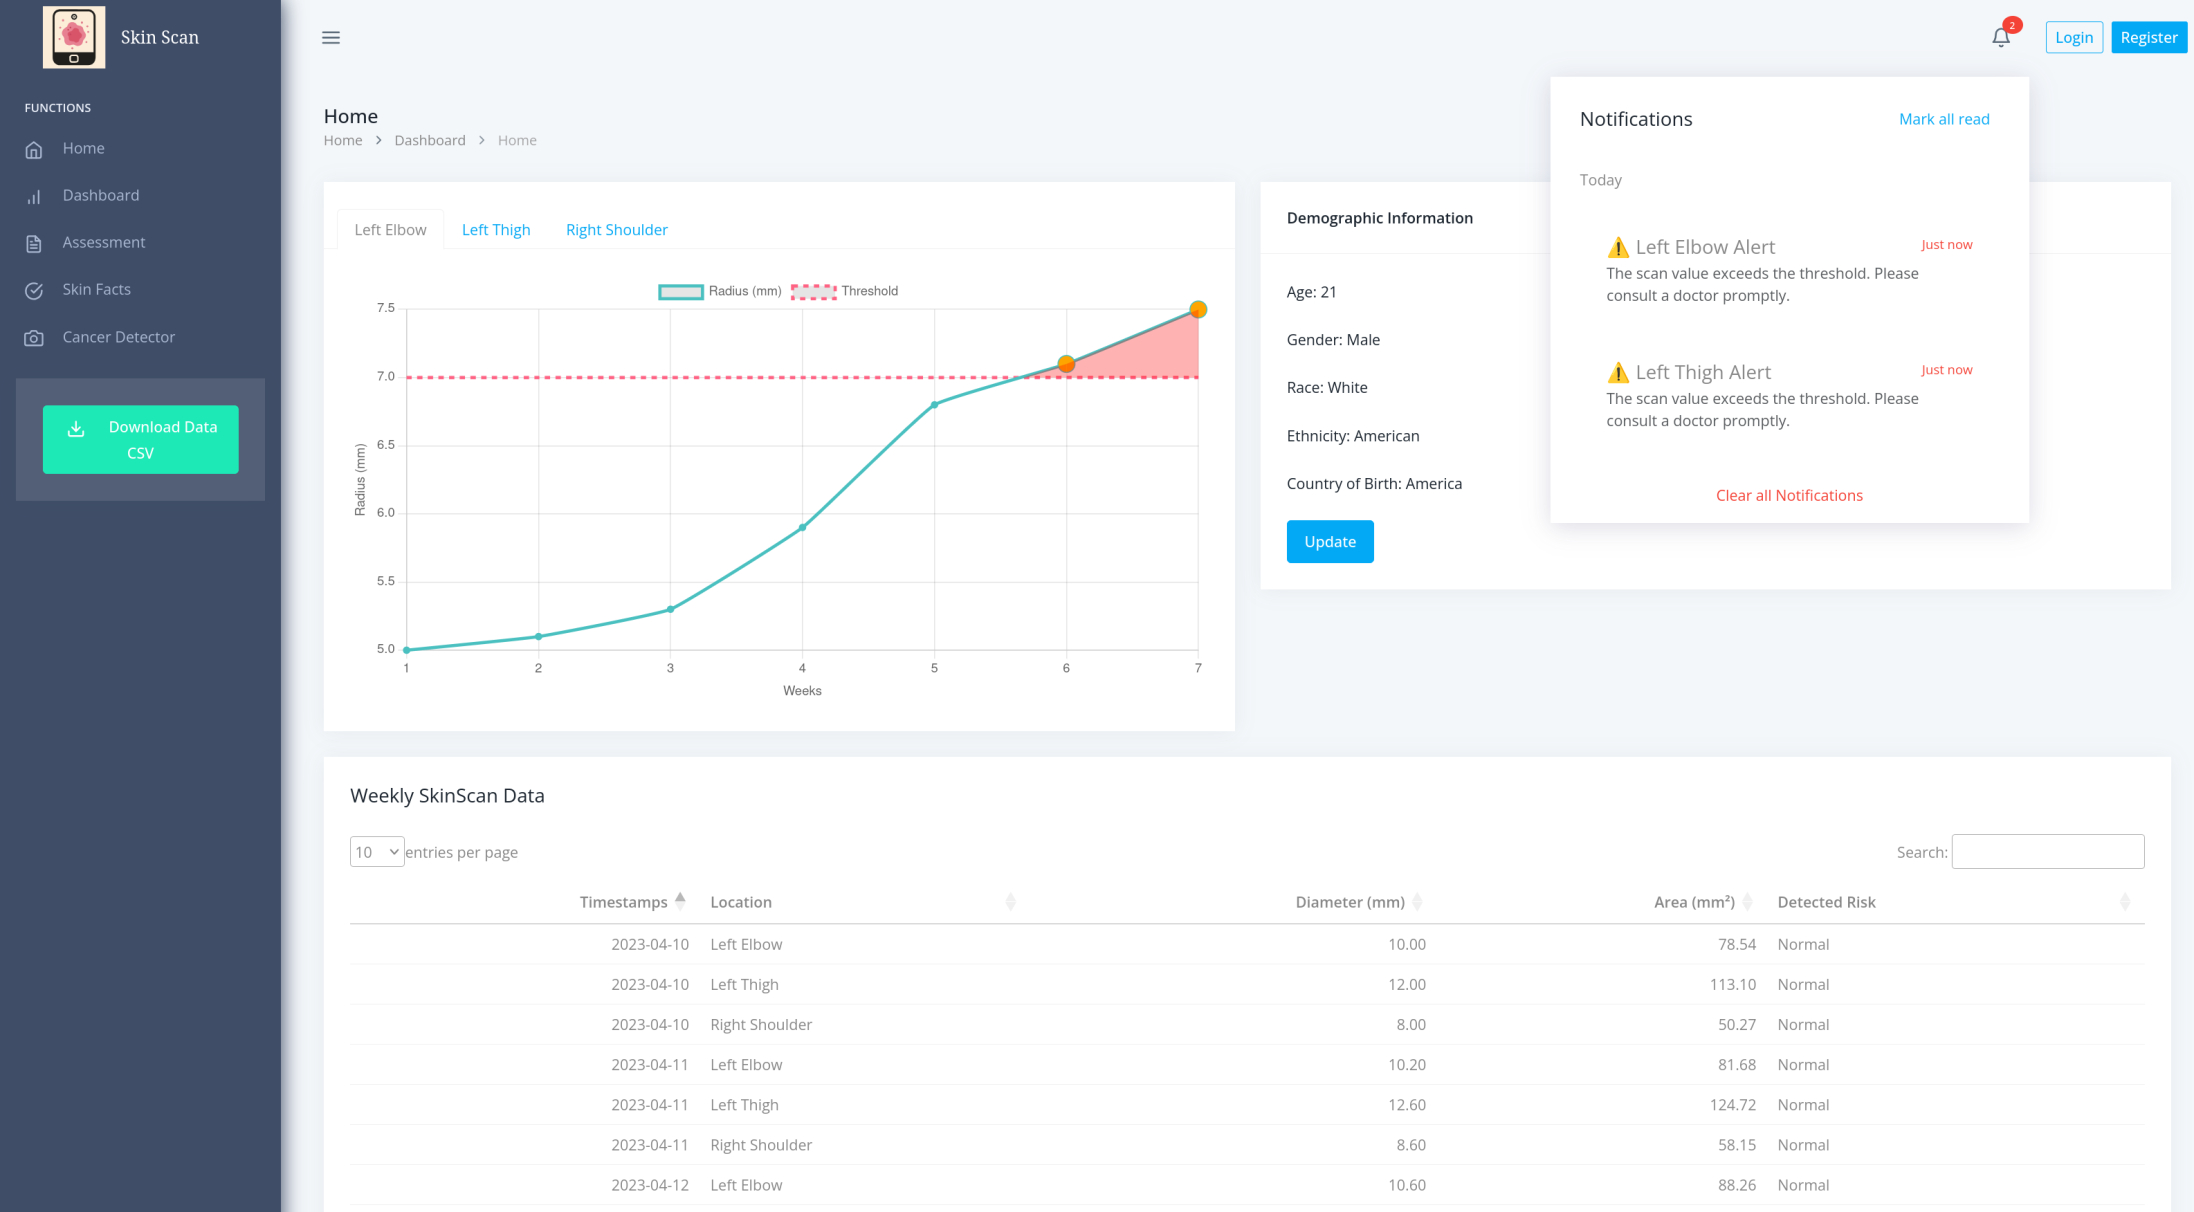The width and height of the screenshot is (2194, 1212).
Task: Toggle the Radius (mm) legend swatch
Action: tap(681, 292)
